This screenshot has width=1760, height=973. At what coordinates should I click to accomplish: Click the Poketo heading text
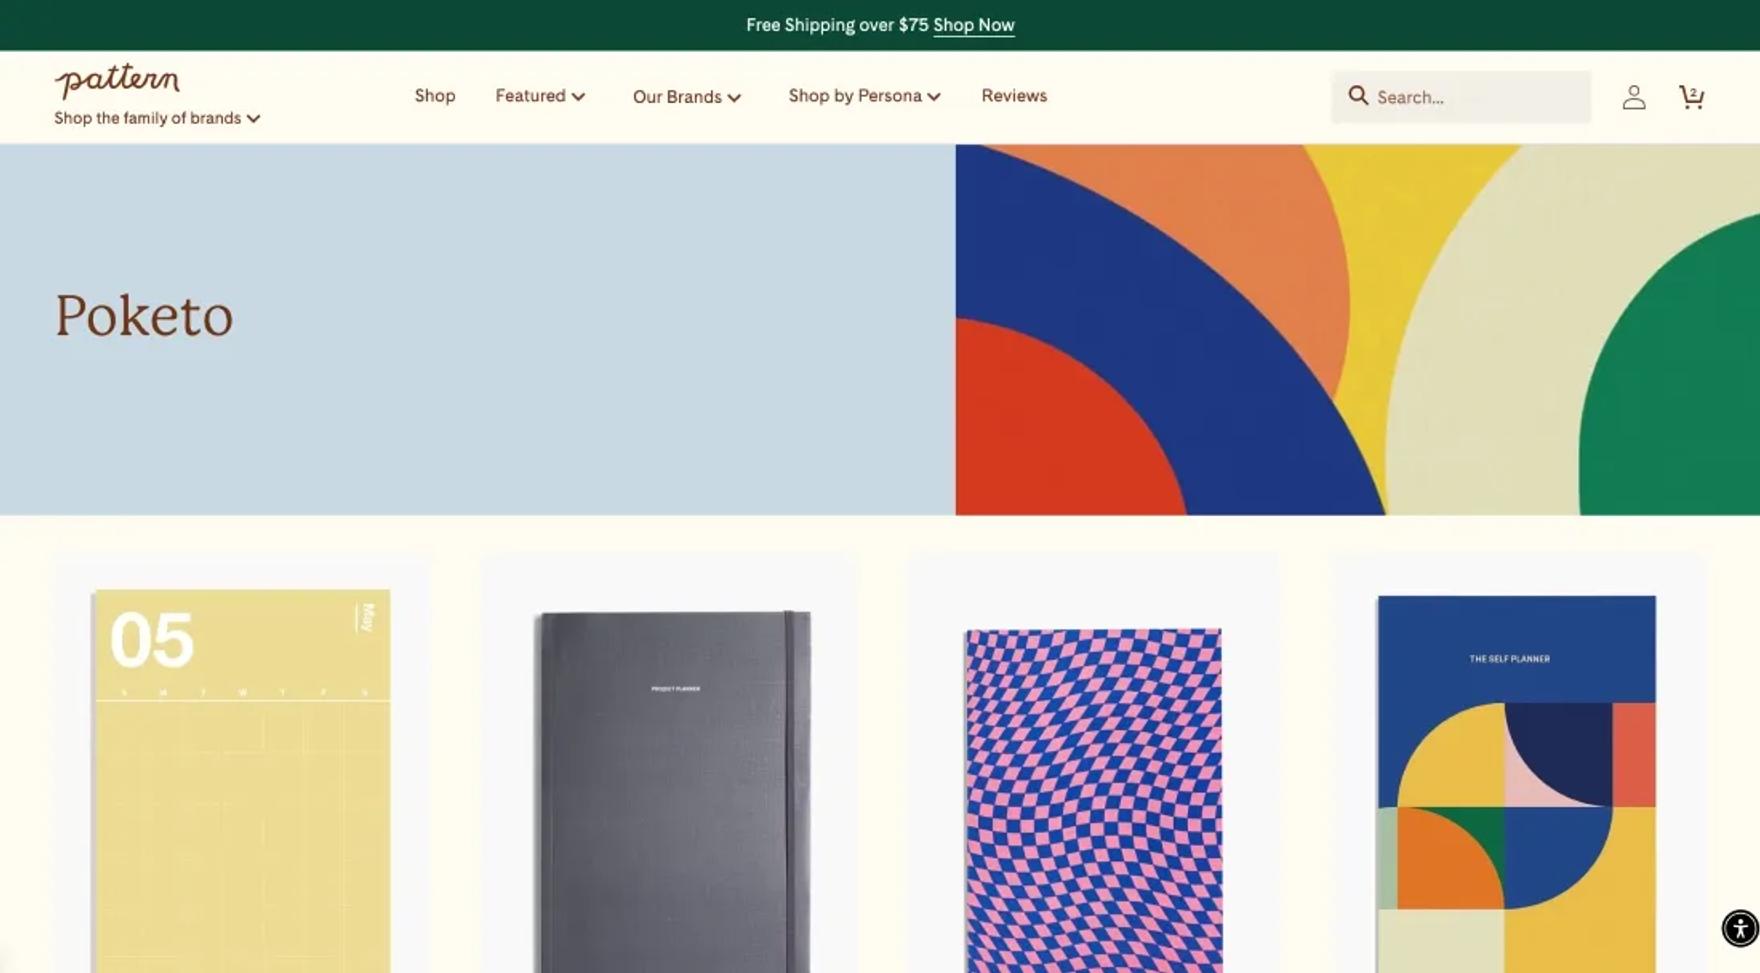point(144,315)
